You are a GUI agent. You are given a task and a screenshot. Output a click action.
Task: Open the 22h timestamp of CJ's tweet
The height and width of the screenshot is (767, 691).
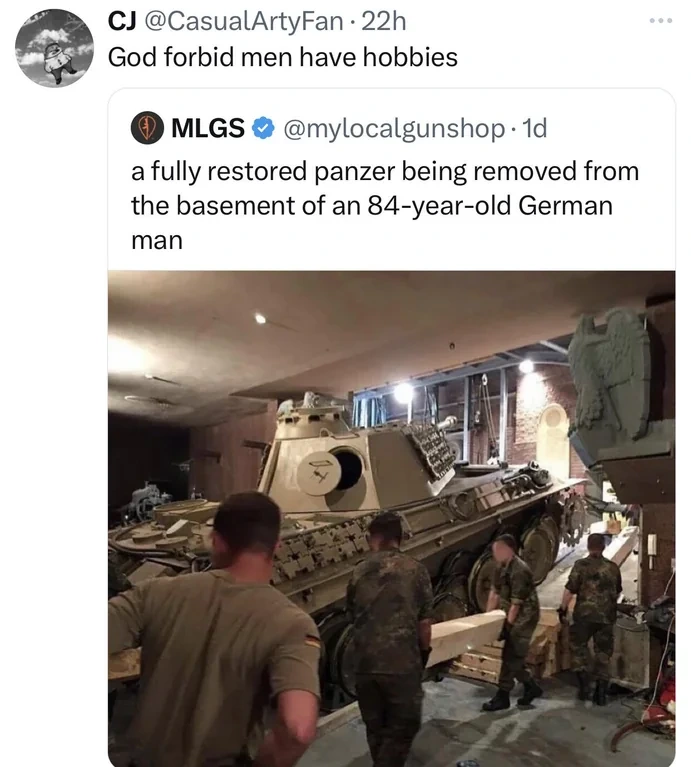pos(383,22)
